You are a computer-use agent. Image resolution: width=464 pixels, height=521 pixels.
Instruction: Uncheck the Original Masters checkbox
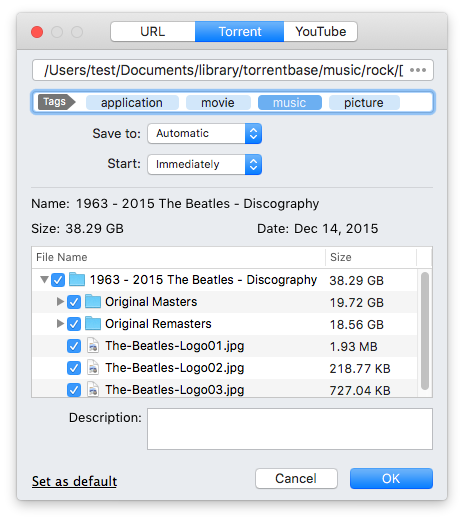point(74,302)
